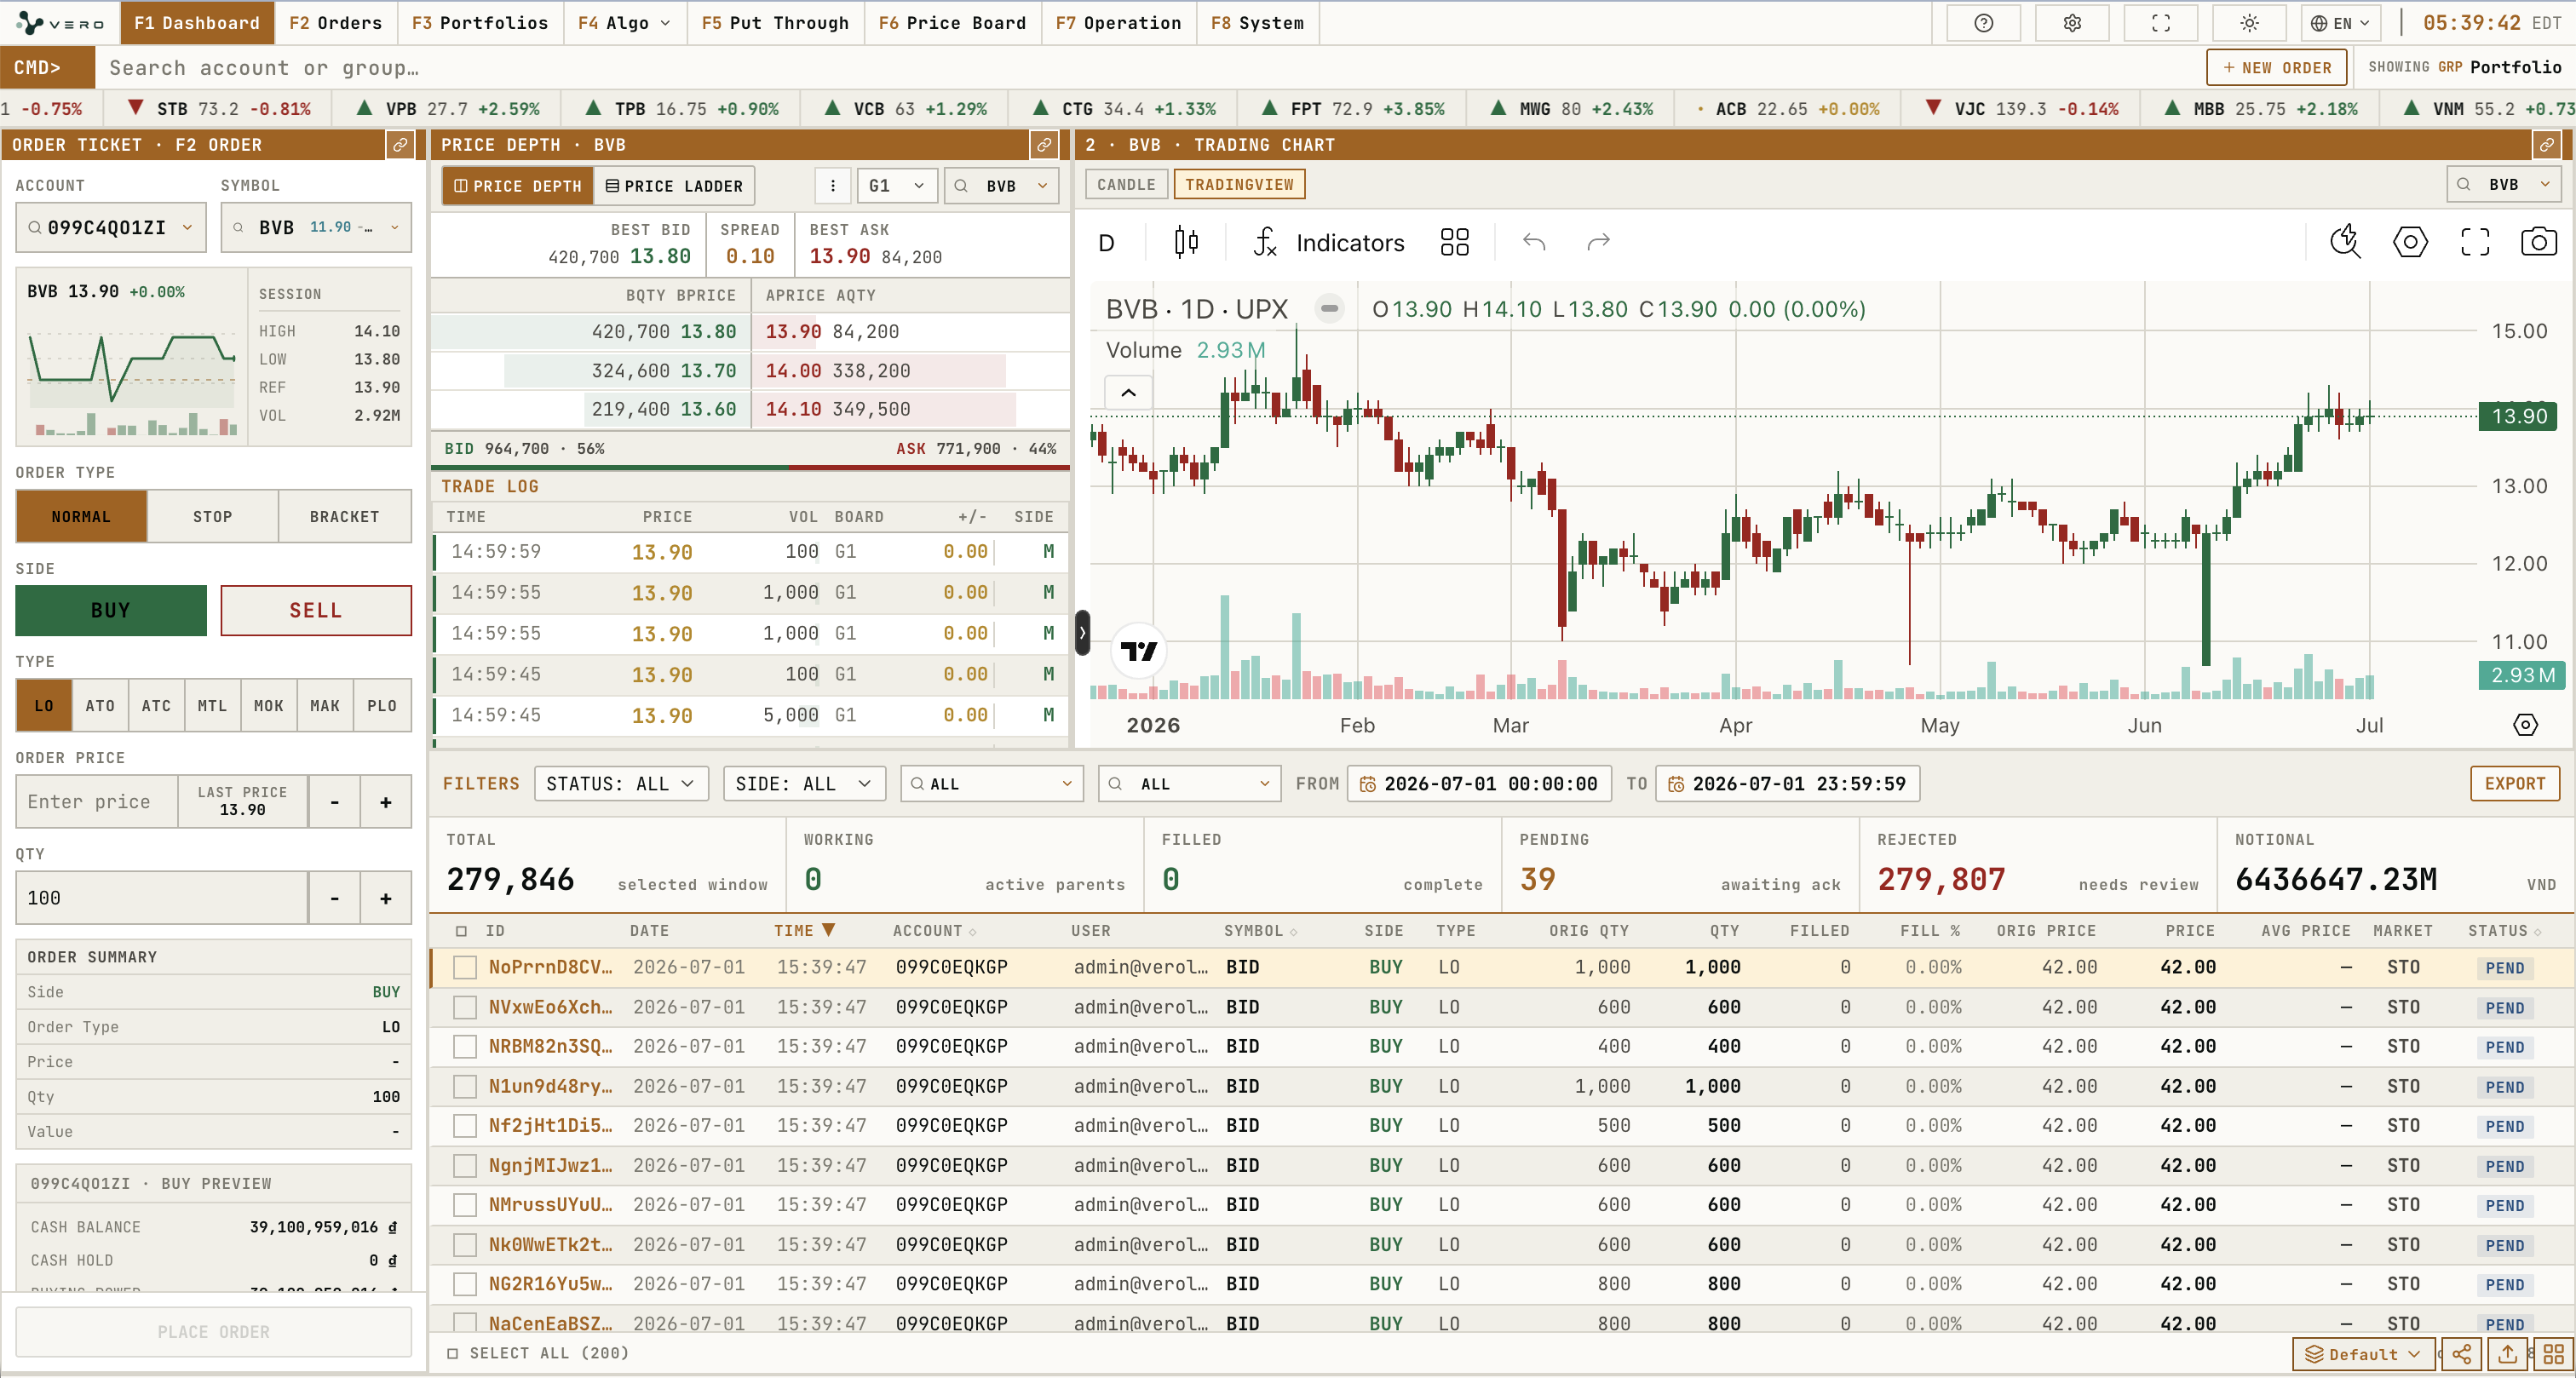Click share icon in bottom toolbar
The height and width of the screenshot is (1378, 2576).
[2462, 1354]
